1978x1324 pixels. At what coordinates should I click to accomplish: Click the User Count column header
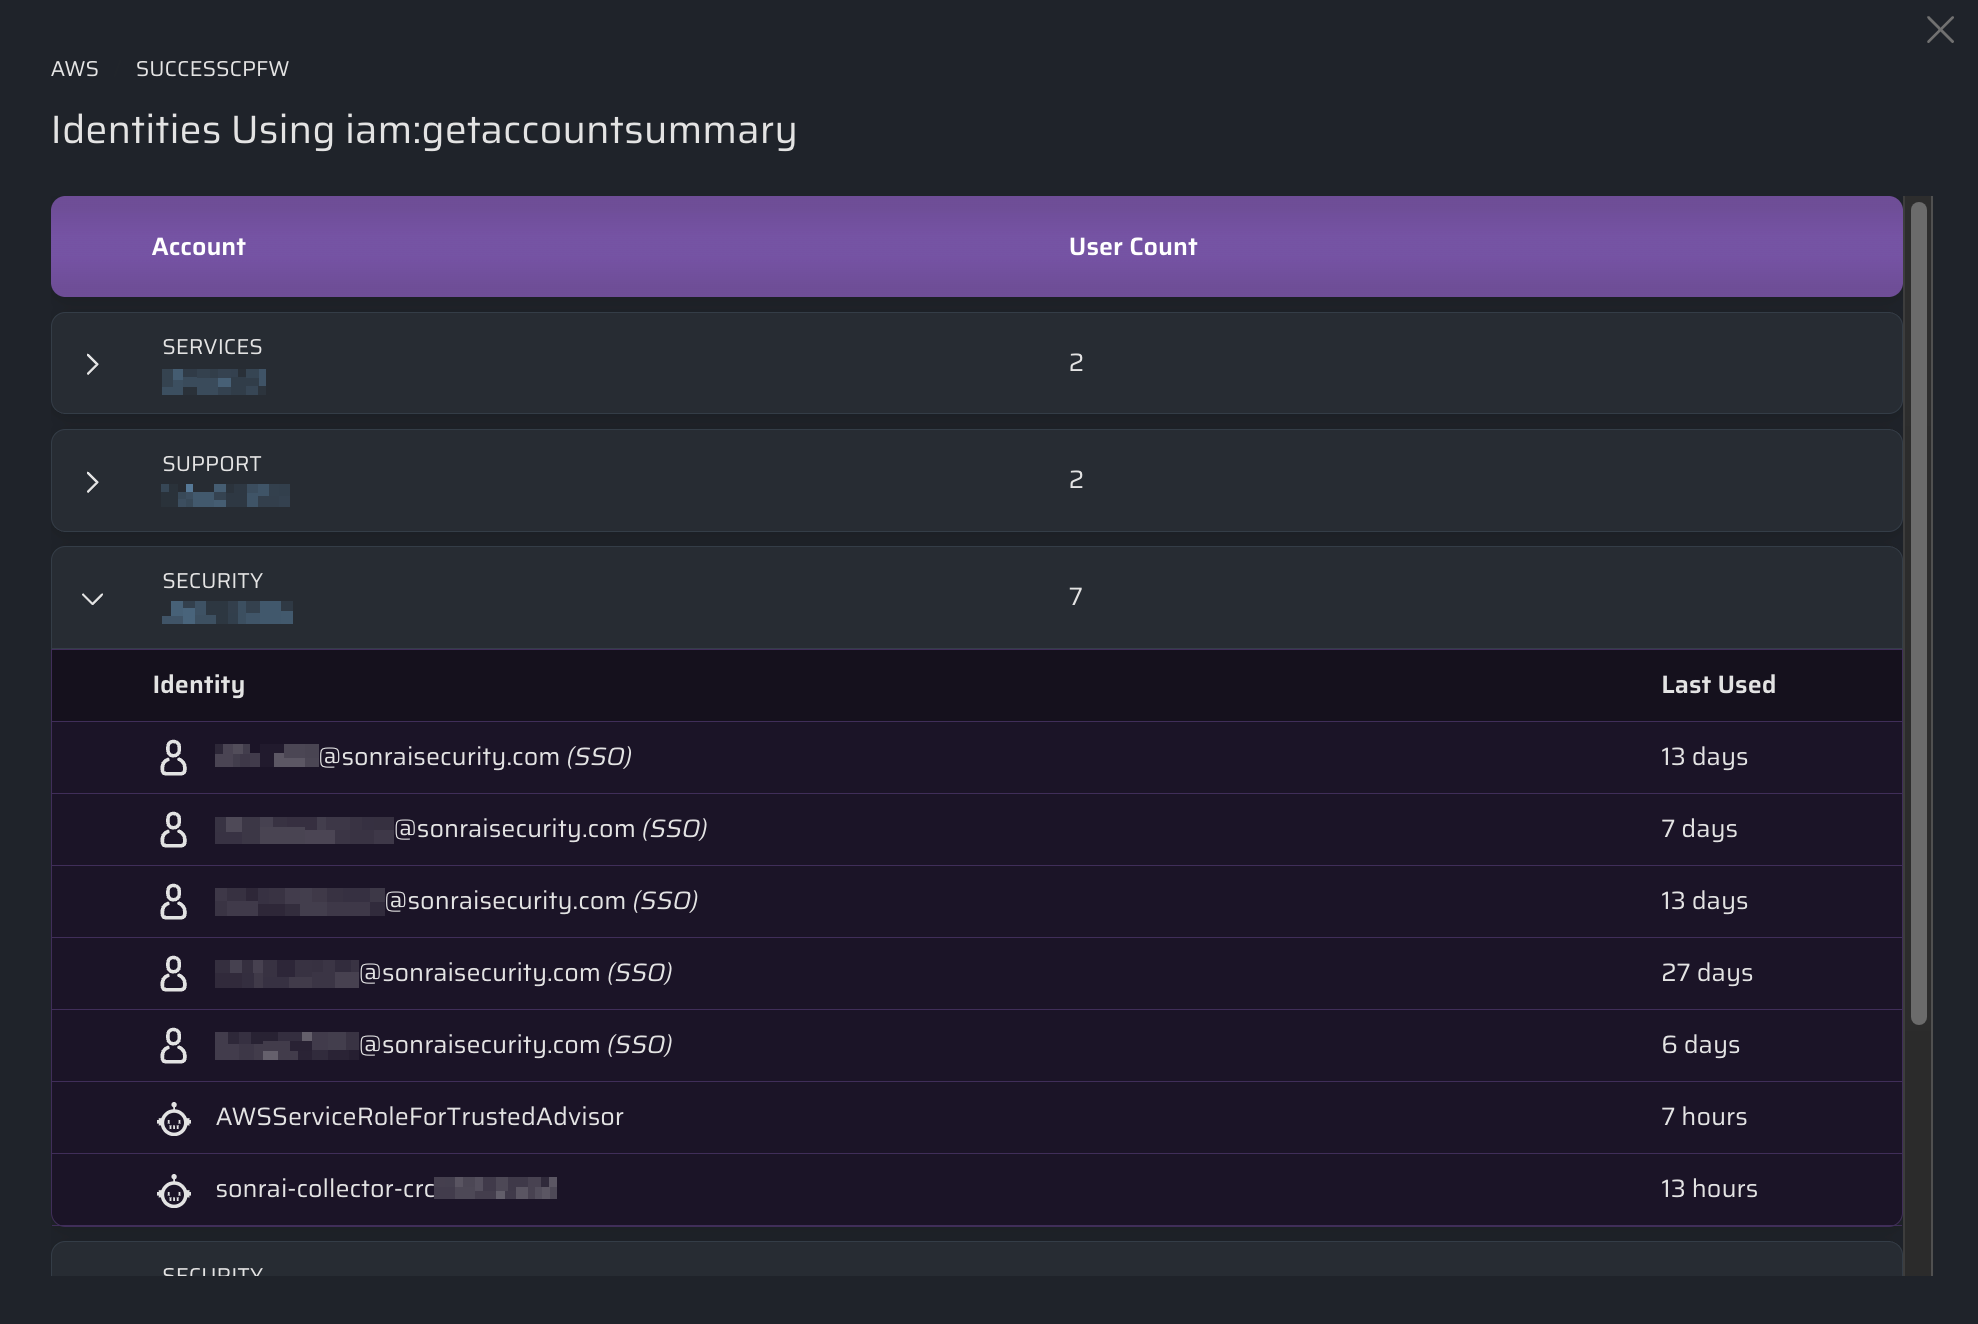[x=1132, y=247]
